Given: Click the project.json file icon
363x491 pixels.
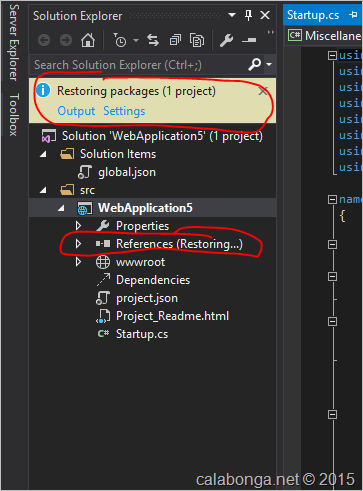Looking at the screenshot, I should (102, 298).
